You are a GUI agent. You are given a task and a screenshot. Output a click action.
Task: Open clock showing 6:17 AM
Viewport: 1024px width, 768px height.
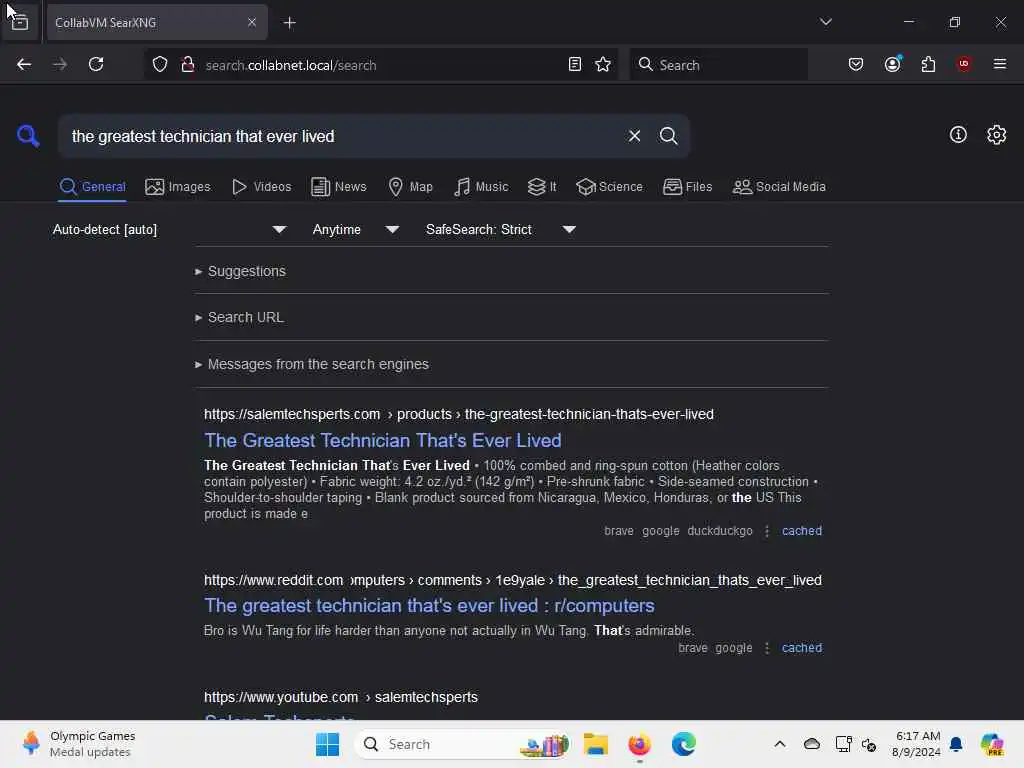(x=916, y=744)
